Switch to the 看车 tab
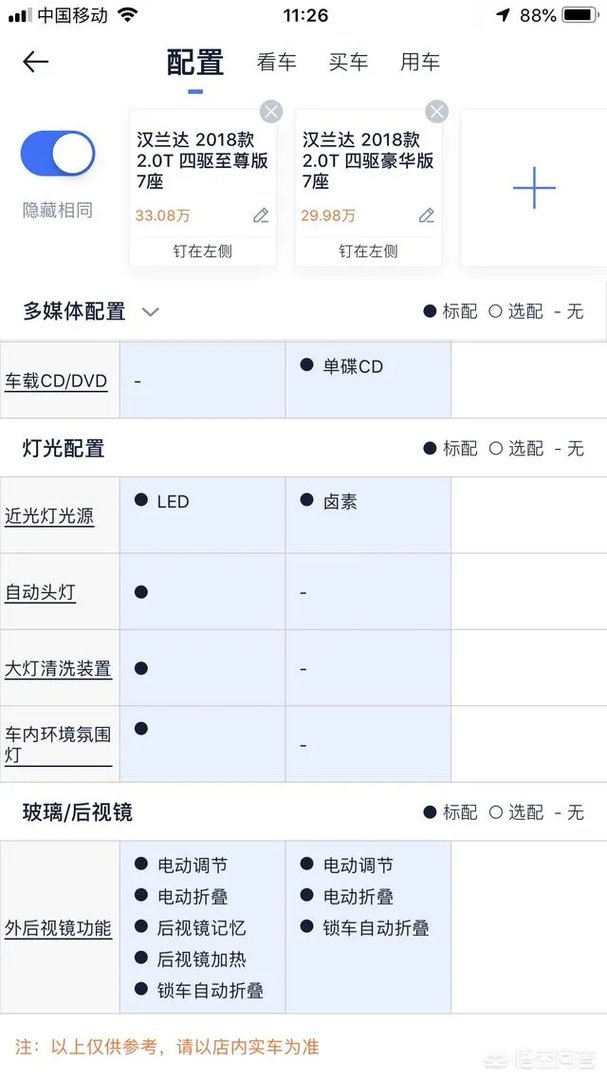Screen dimensions: 607x1080 click(x=276, y=61)
